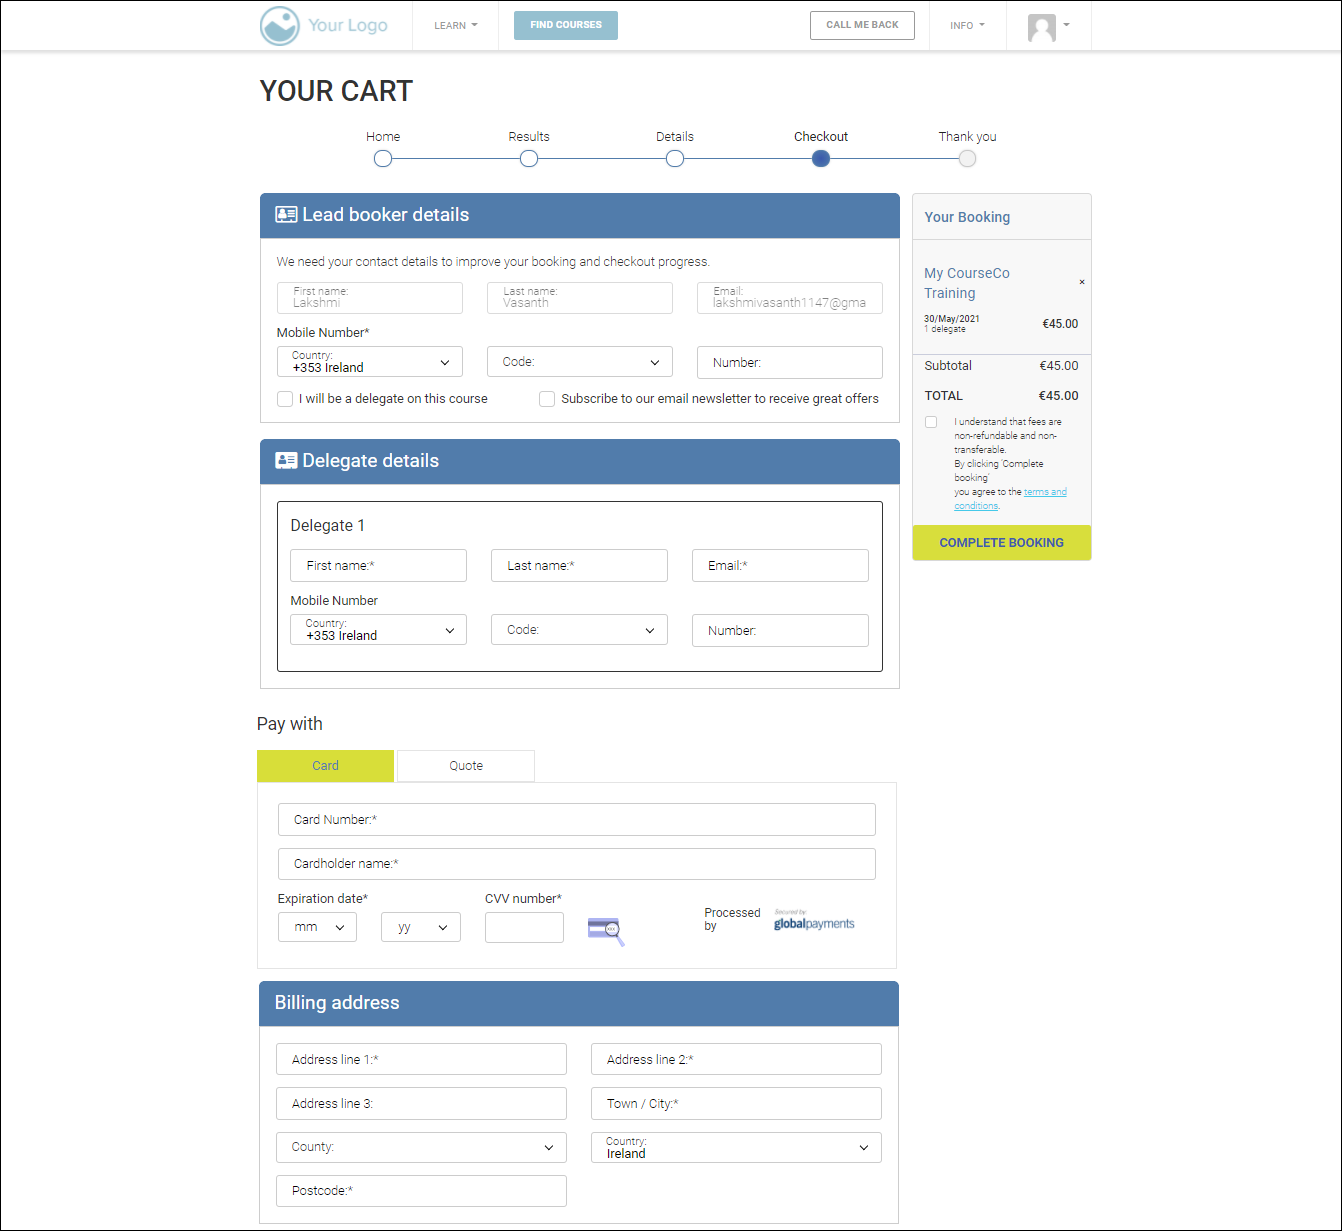Viewport: 1342px width, 1231px height.
Task: Go to the Details progress step circle
Action: (x=675, y=159)
